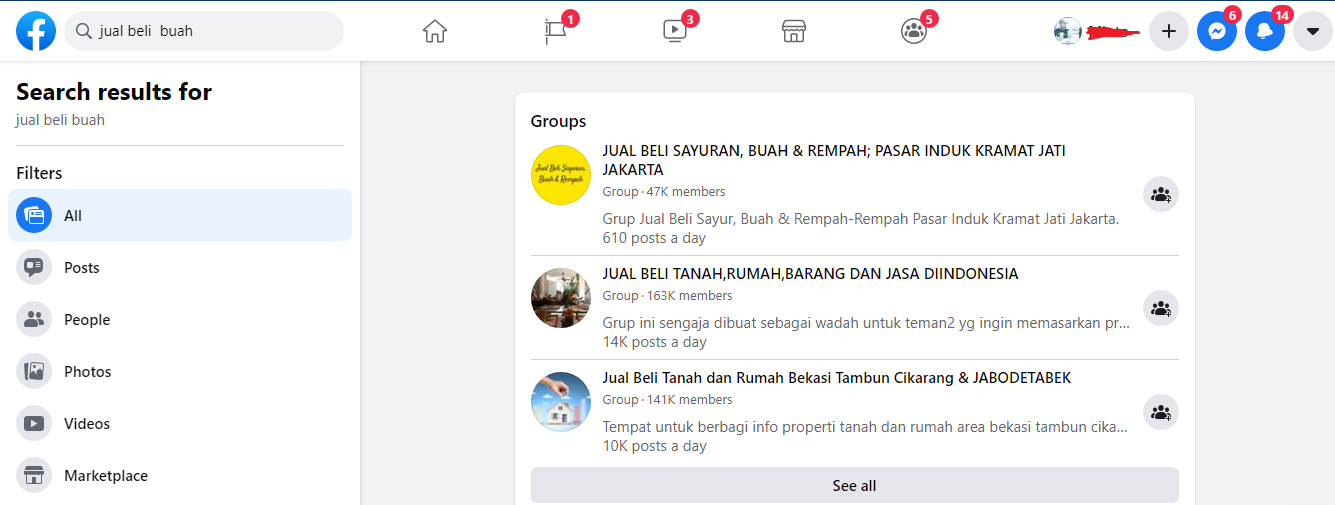Open Messenger chats
The width and height of the screenshot is (1335, 505).
tap(1217, 31)
